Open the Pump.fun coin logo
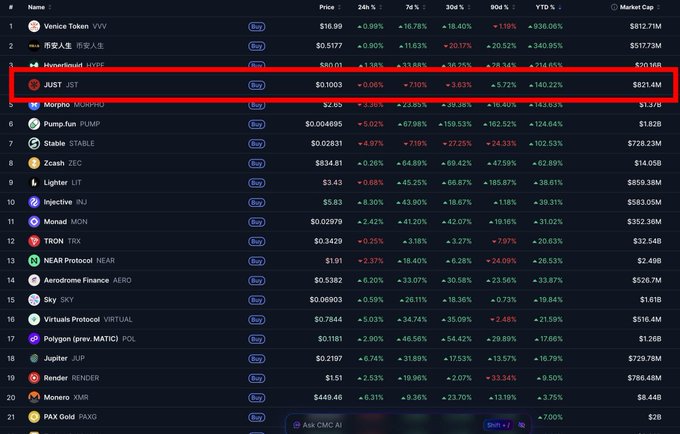The height and width of the screenshot is (434, 680). pos(34,124)
